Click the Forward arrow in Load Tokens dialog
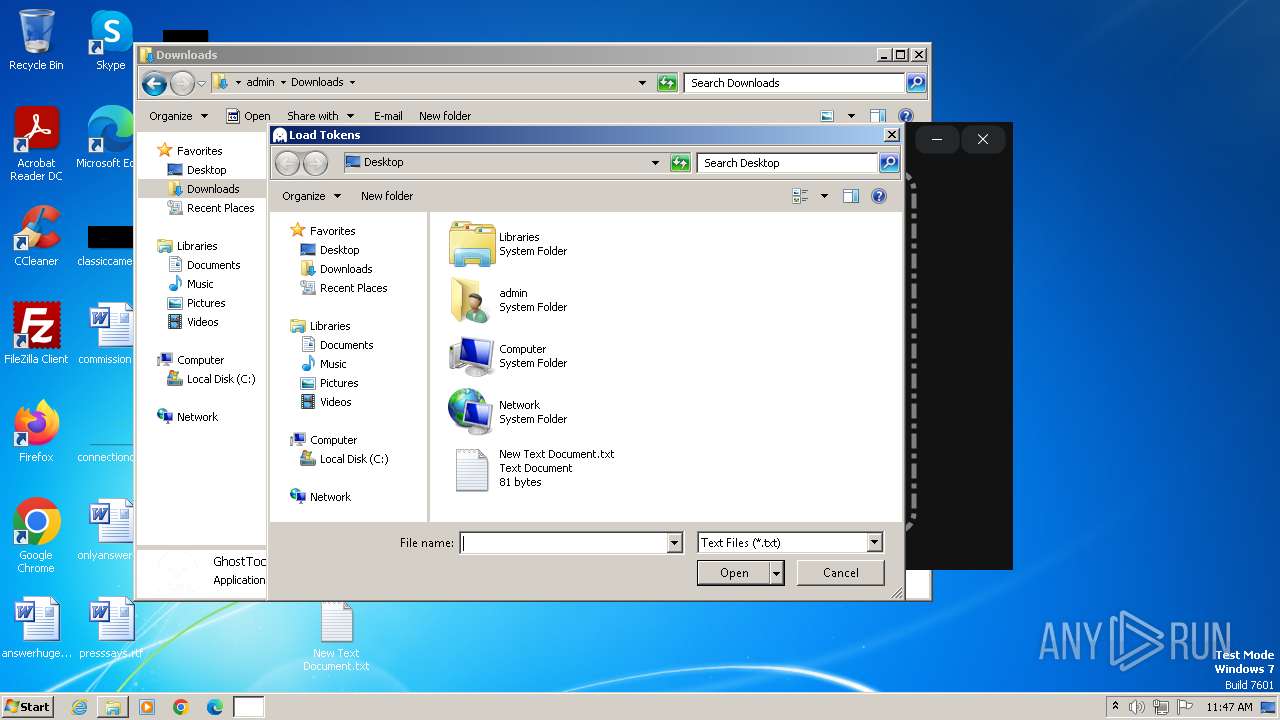The width and height of the screenshot is (1280, 720). [x=315, y=163]
